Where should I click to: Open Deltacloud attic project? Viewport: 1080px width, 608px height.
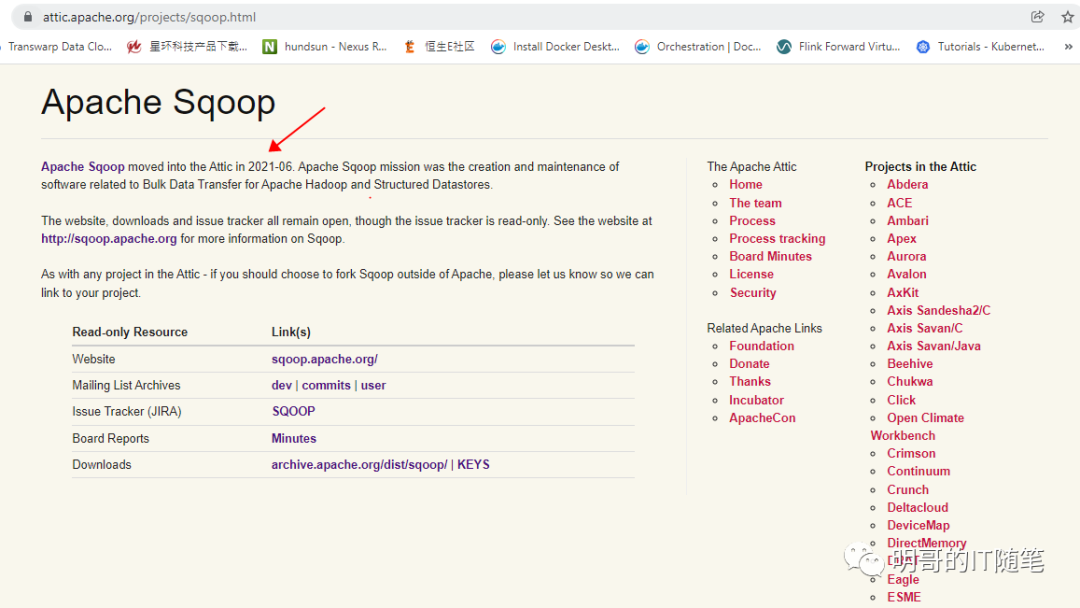coord(917,507)
